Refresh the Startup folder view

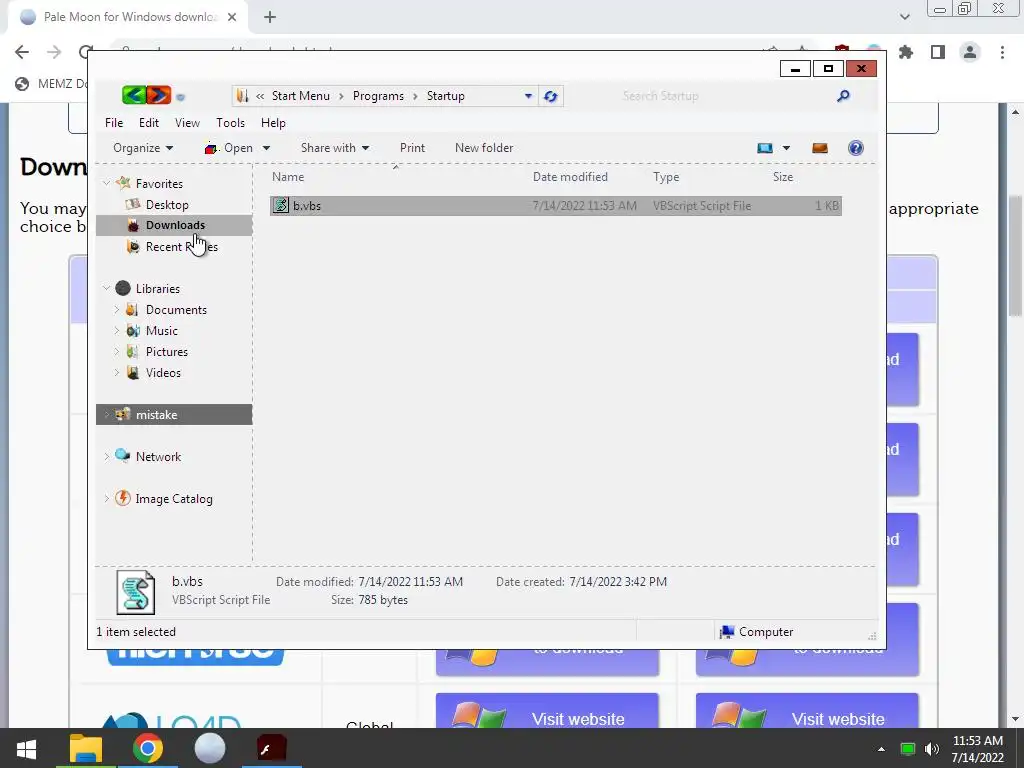tap(551, 96)
